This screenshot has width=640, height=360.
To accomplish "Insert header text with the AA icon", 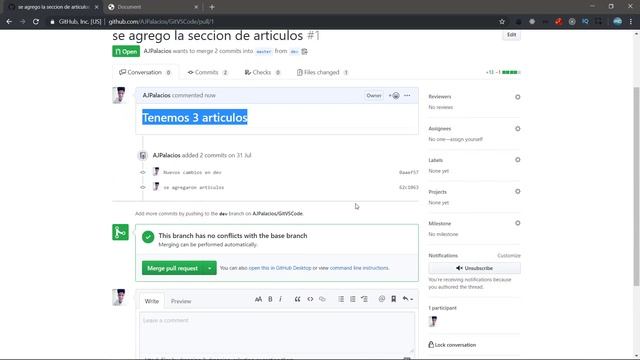I will coord(258,299).
